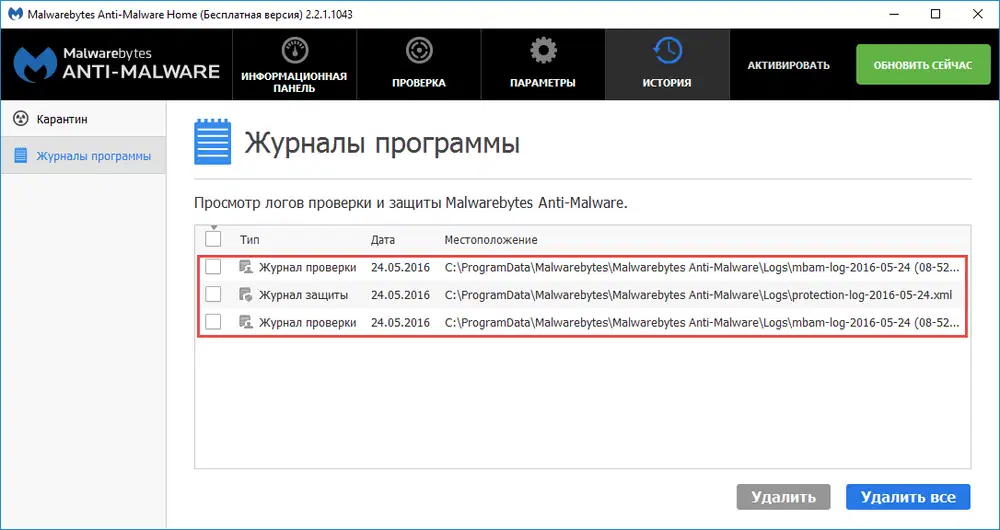Minimize the Malwarebytes window
Screen dimensions: 1000x530
(895, 14)
